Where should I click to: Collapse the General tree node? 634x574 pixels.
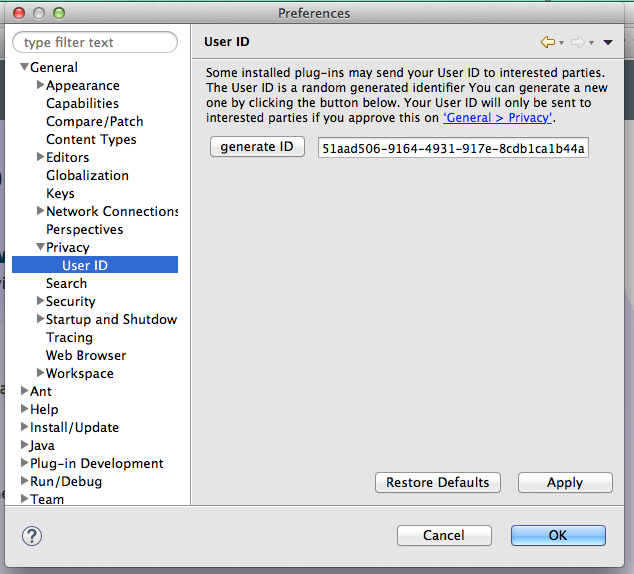point(25,67)
